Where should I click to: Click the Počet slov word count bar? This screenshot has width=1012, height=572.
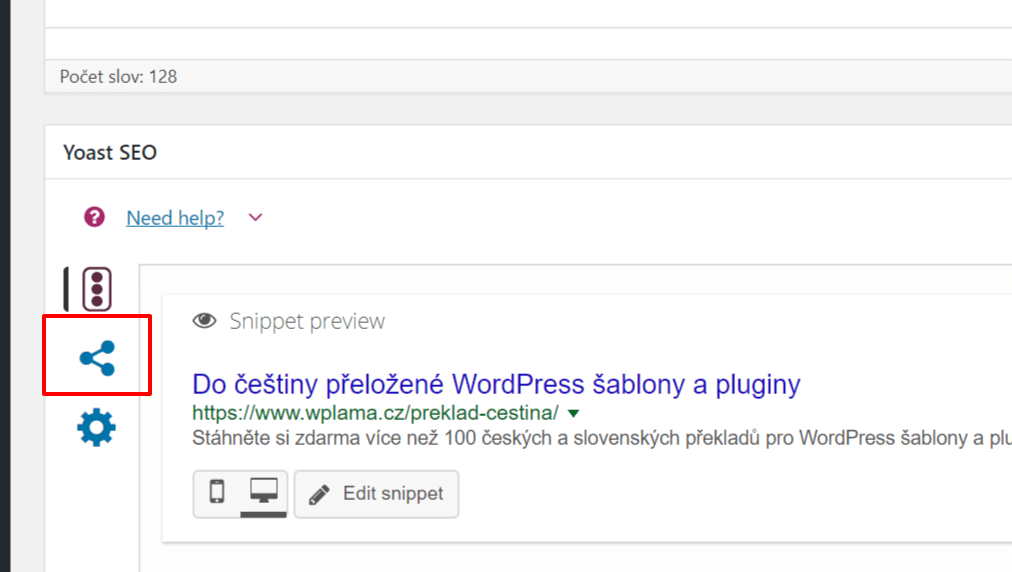(529, 76)
